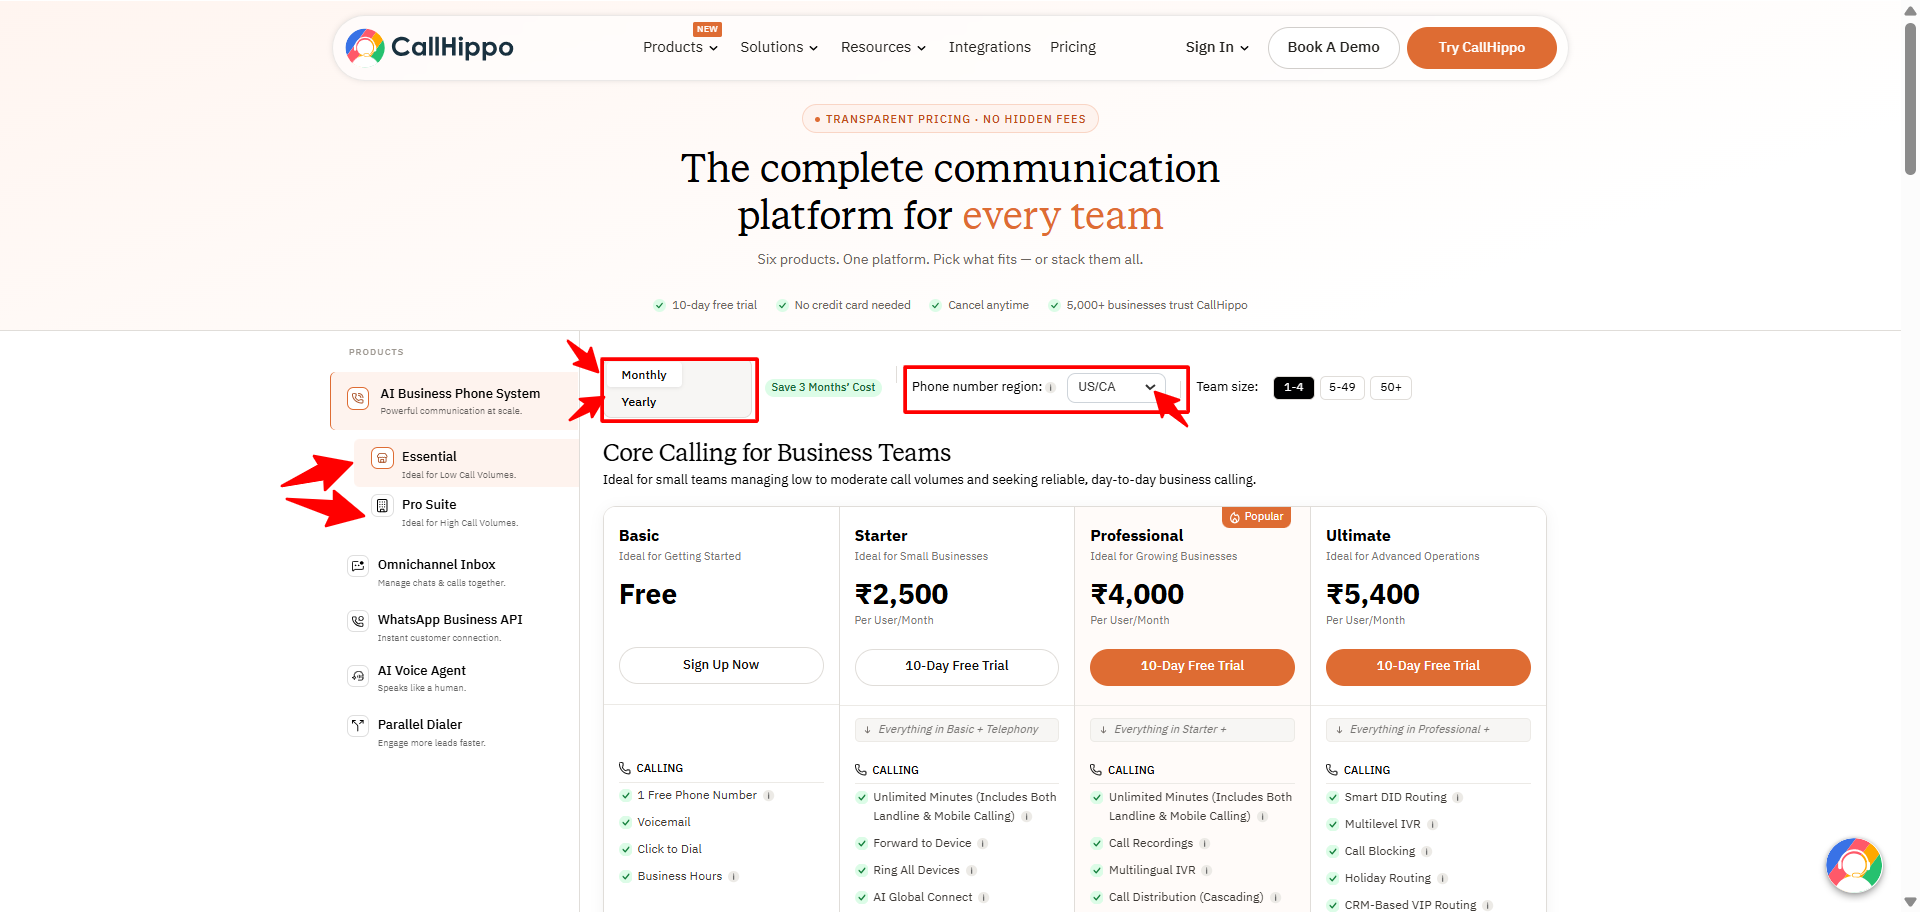Click Sign Up Now on Basic plan
1920x912 pixels.
pos(721,665)
